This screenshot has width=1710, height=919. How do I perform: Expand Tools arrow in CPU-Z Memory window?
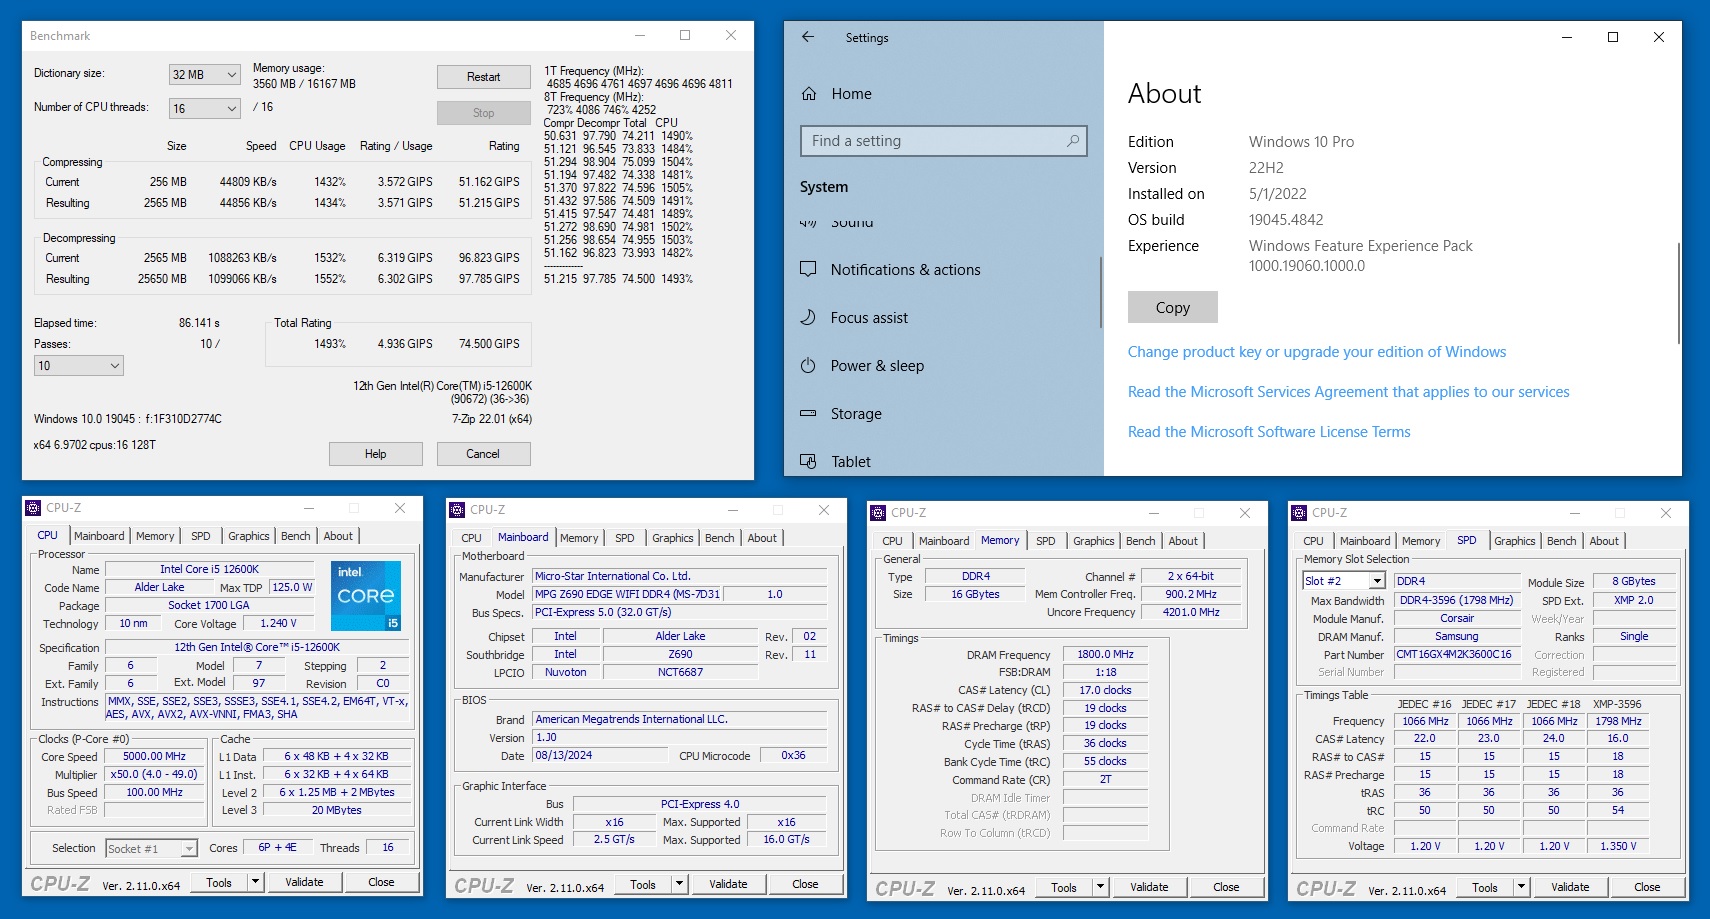[x=1101, y=887]
